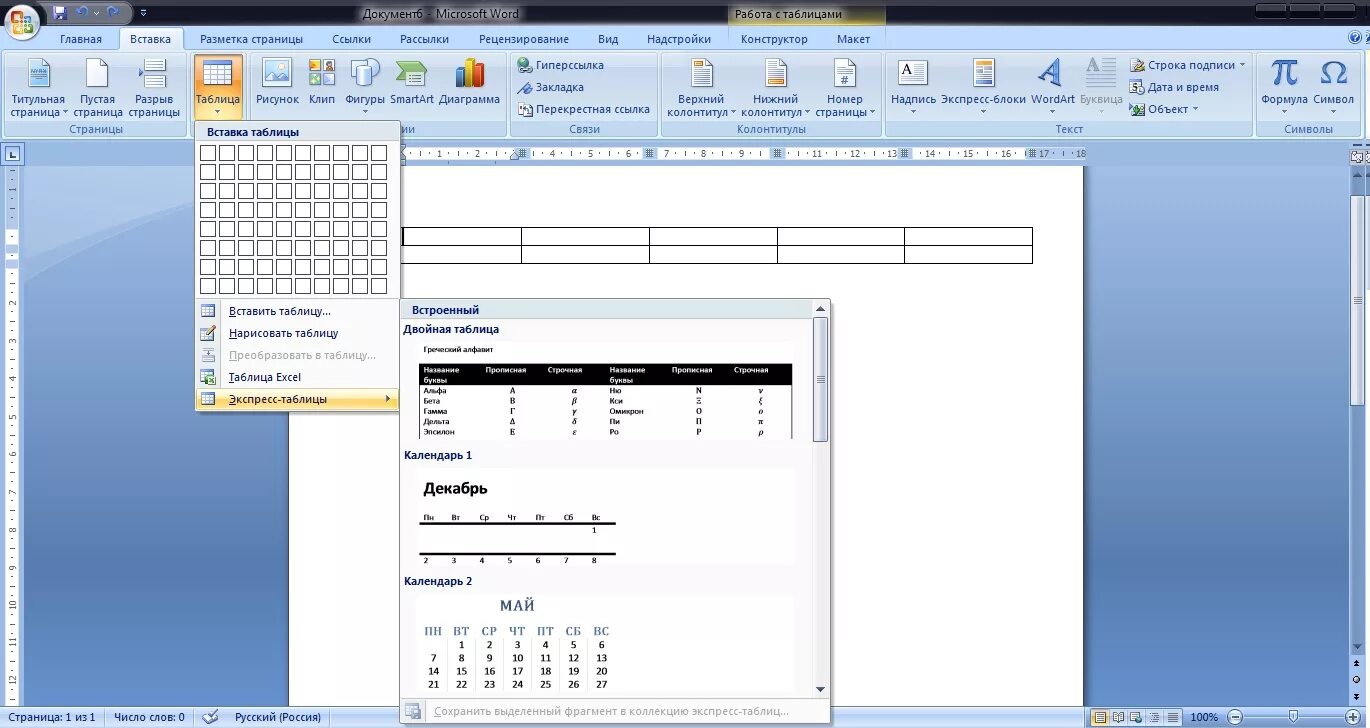Select the Календарь 2 quick table preview
Screen dimensions: 1370x728
606,642
